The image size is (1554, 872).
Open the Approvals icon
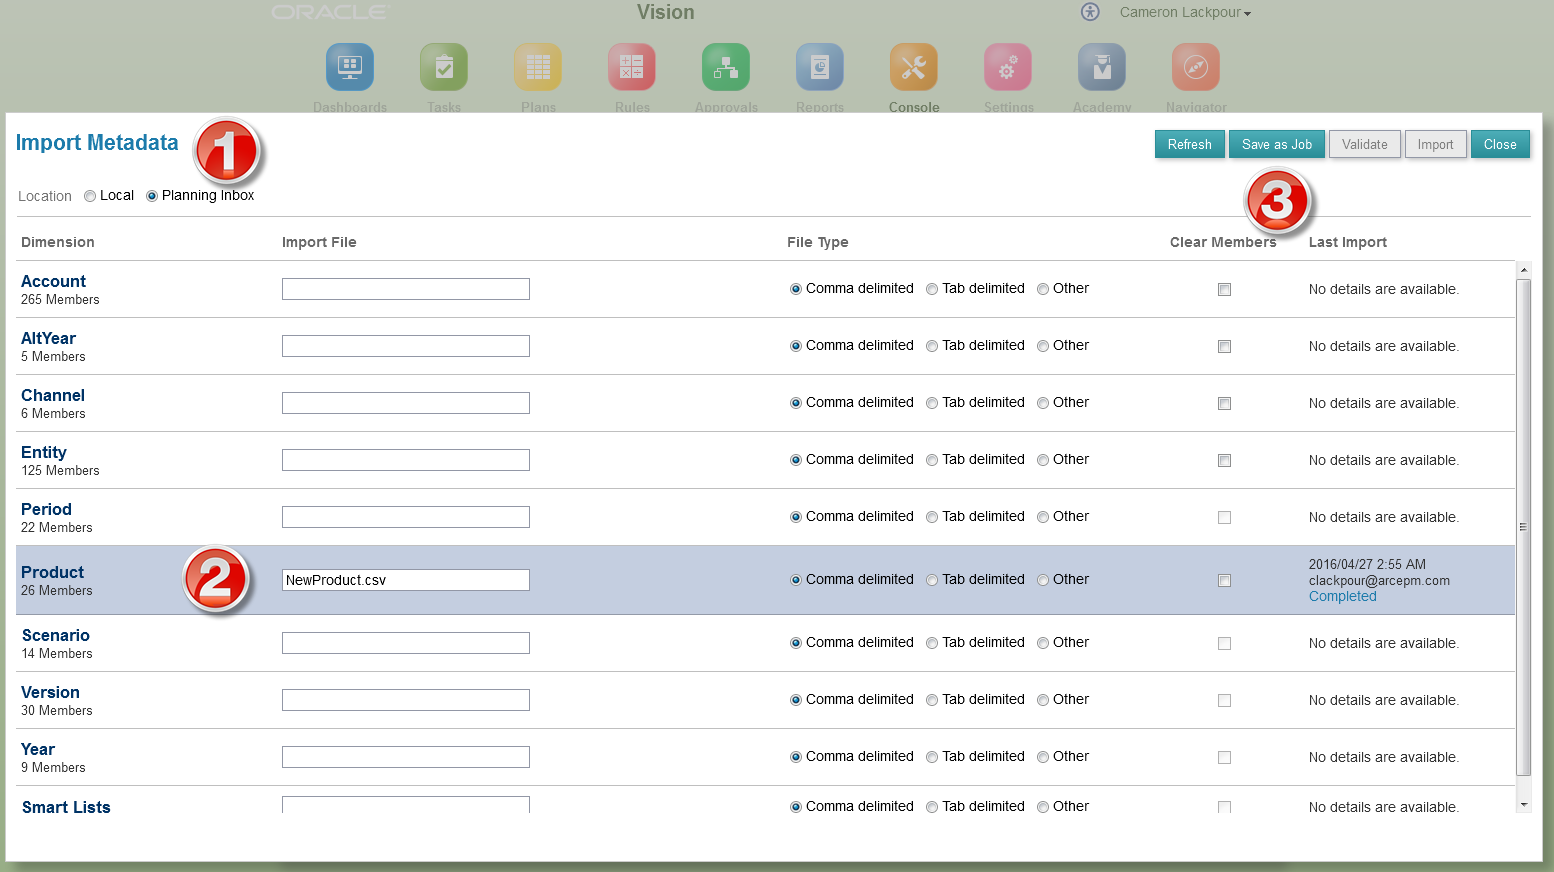[726, 67]
